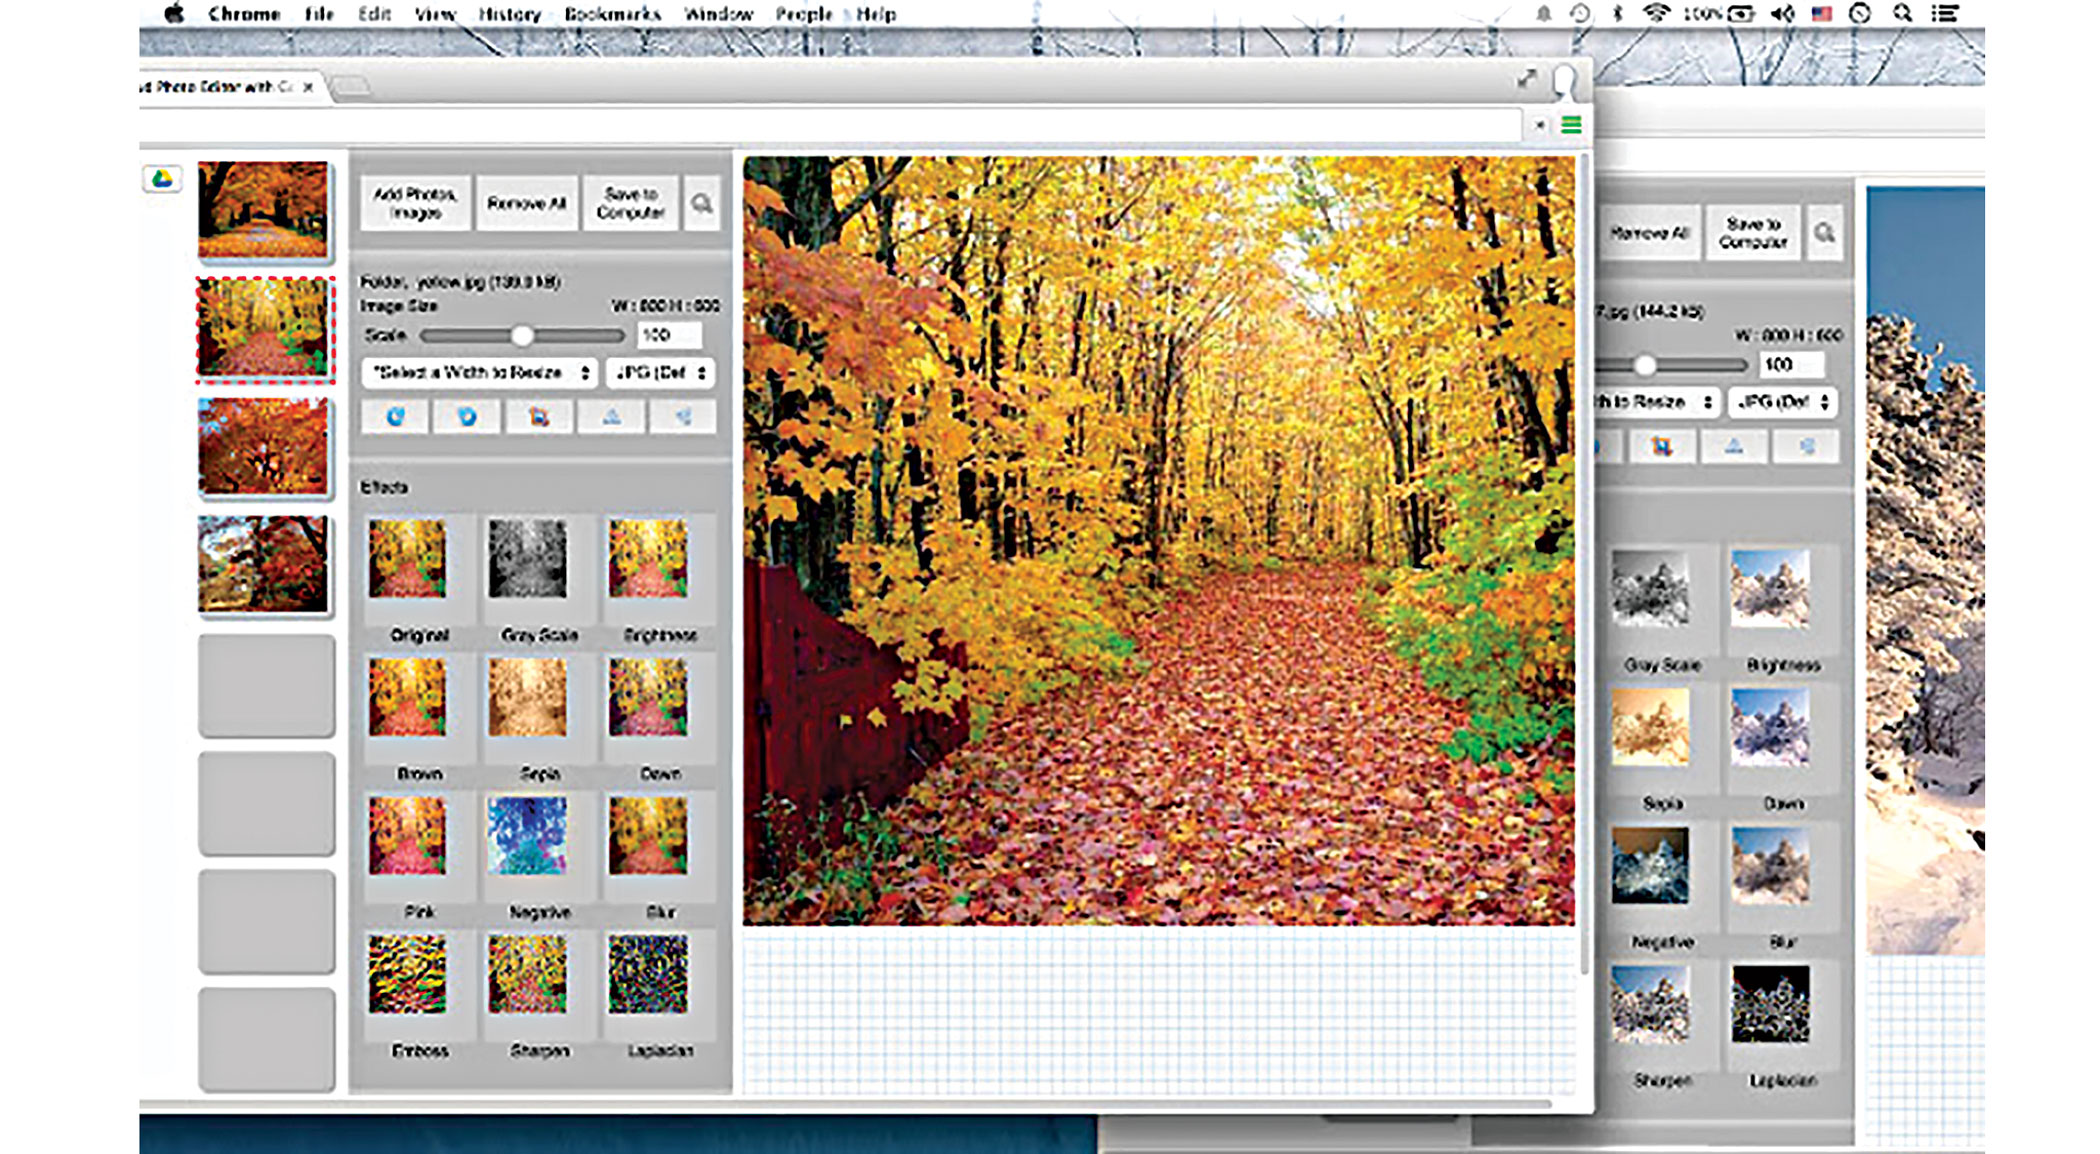Click magnifier icon next to Save to Computer, front window
The image size is (2100, 1154).
pyautogui.click(x=702, y=204)
